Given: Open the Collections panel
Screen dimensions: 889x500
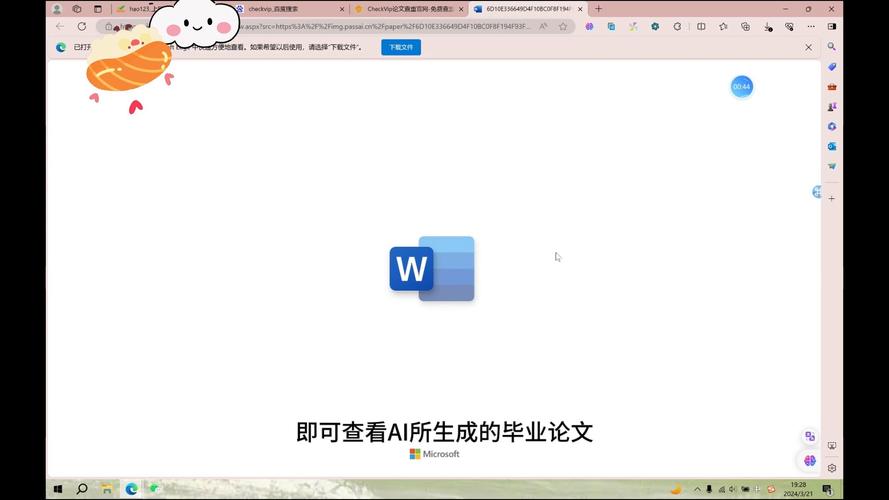Looking at the screenshot, I should tap(746, 27).
